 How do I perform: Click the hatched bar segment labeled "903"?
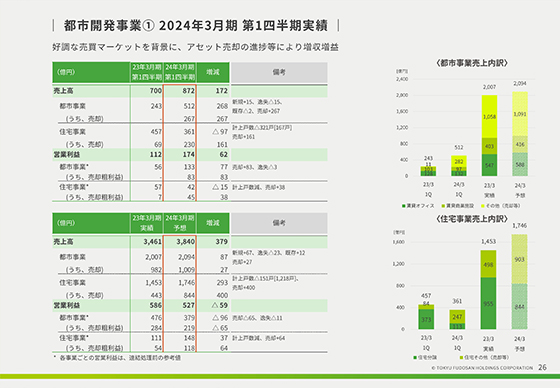click(519, 259)
